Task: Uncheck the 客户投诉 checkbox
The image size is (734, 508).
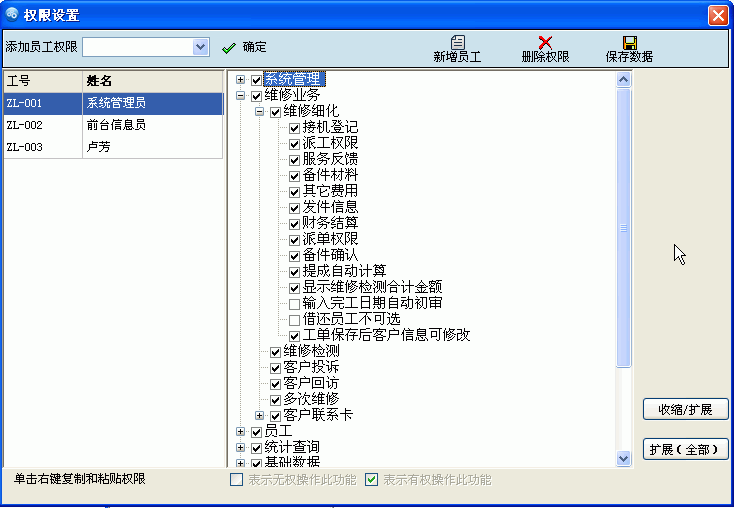Action: (276, 368)
